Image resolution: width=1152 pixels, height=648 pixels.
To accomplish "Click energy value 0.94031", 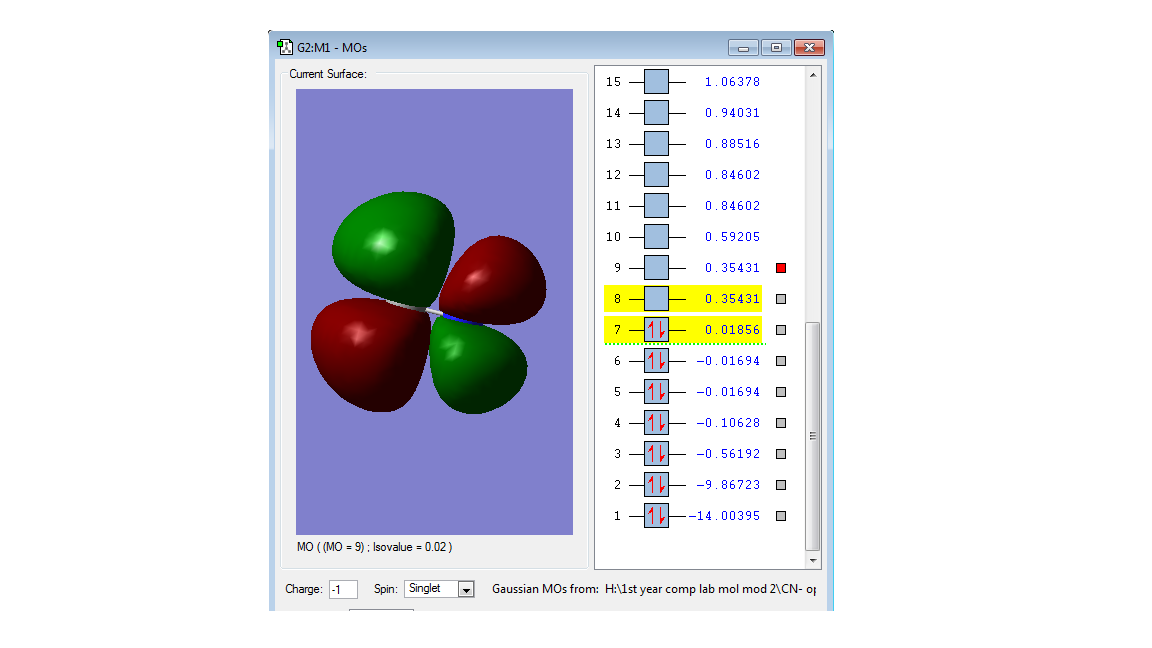I will point(732,112).
